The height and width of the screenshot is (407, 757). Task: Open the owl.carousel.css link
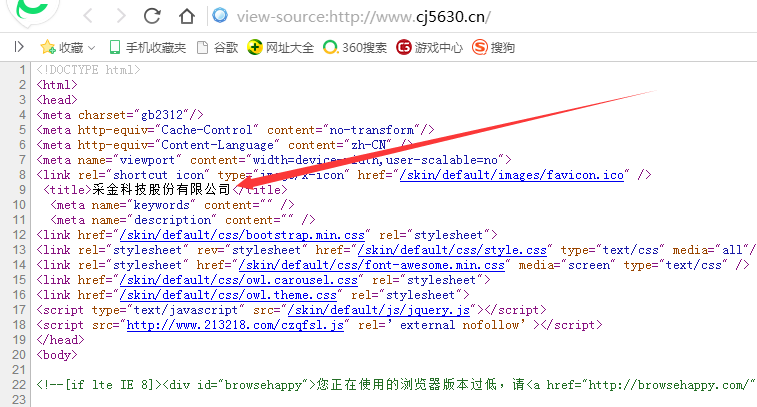[x=238, y=280]
